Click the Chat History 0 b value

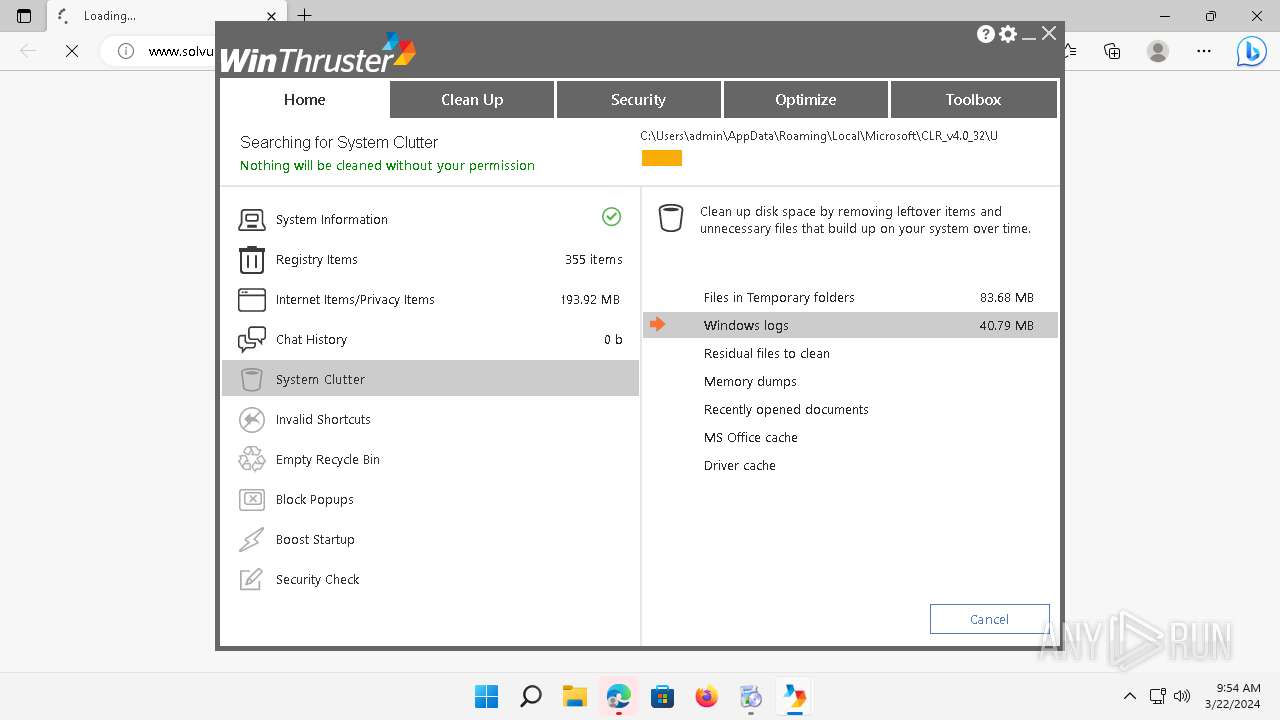[613, 340]
